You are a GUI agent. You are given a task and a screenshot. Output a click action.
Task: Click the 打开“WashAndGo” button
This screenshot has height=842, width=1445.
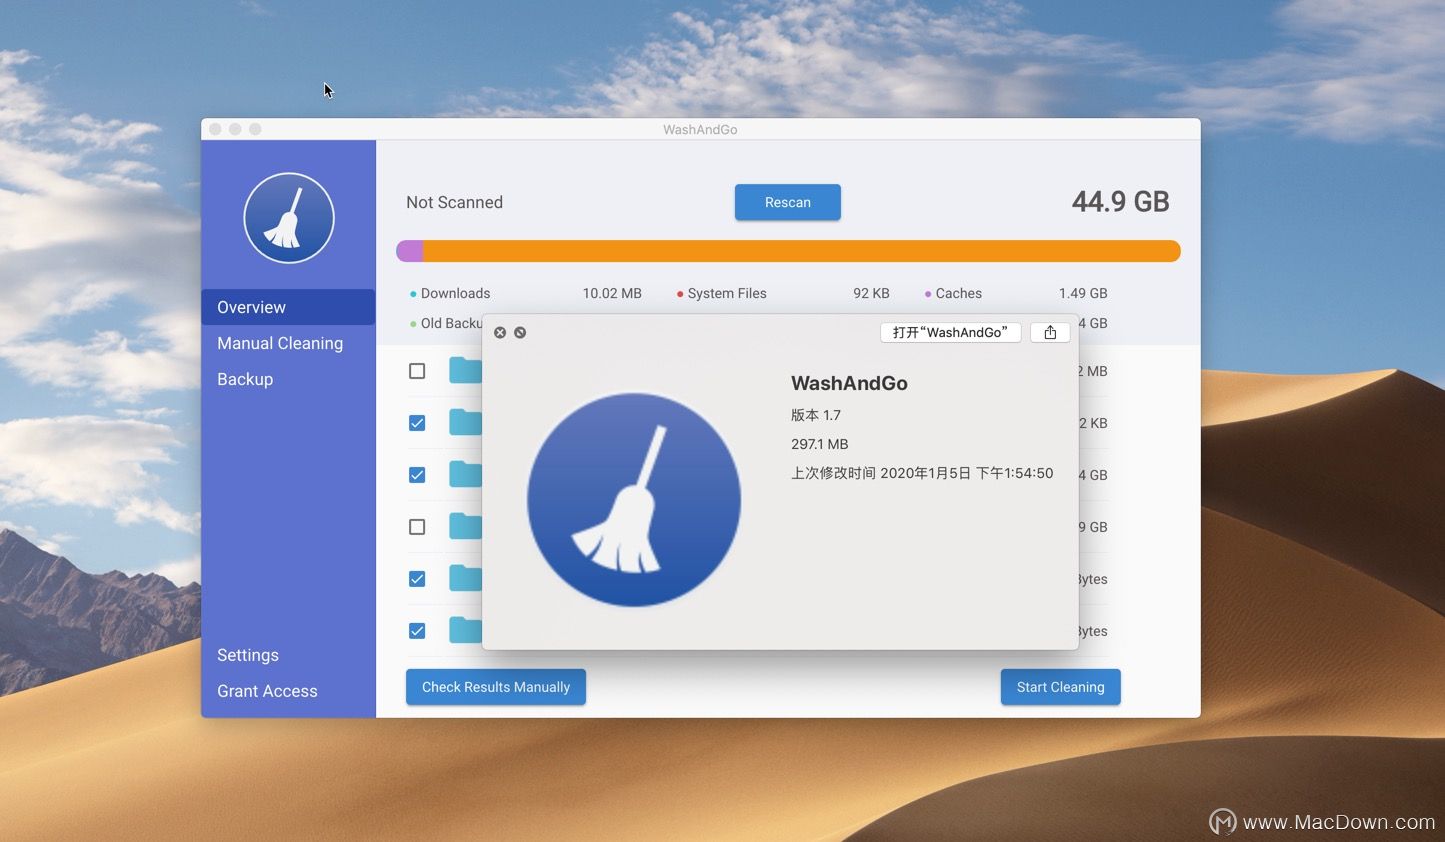950,332
